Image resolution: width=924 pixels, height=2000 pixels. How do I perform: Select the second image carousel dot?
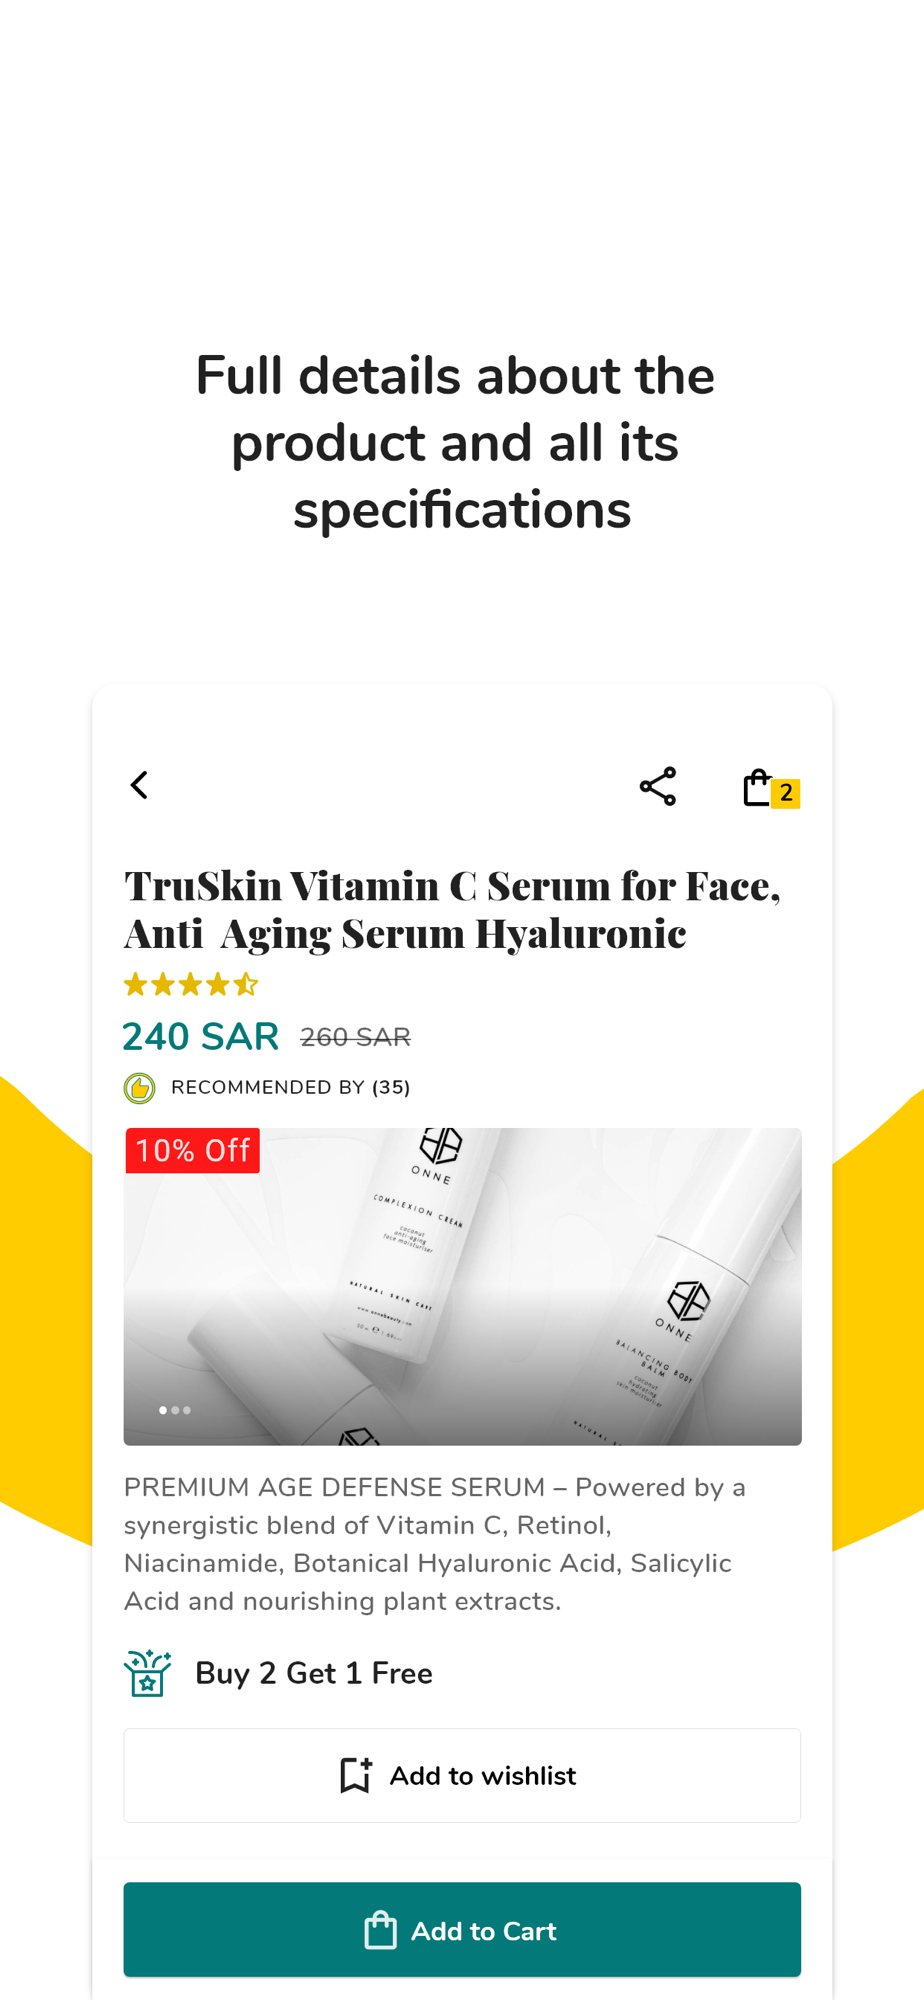[x=175, y=1410]
